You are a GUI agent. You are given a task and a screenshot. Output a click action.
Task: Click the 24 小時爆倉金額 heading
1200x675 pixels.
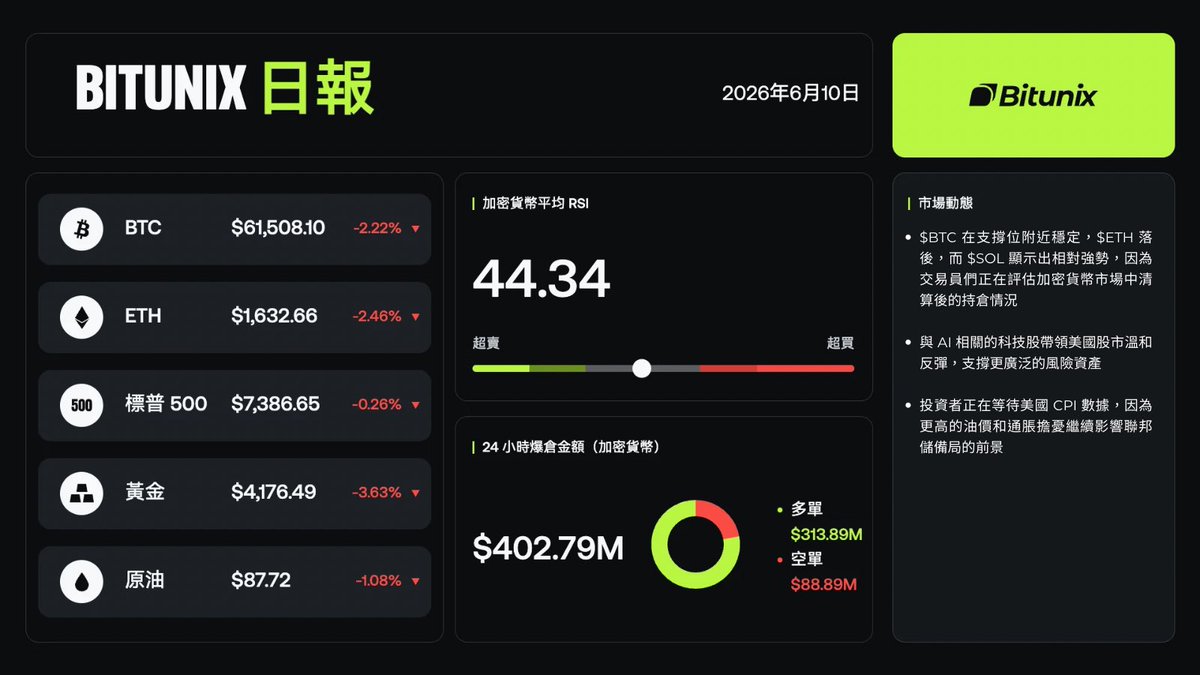[571, 447]
